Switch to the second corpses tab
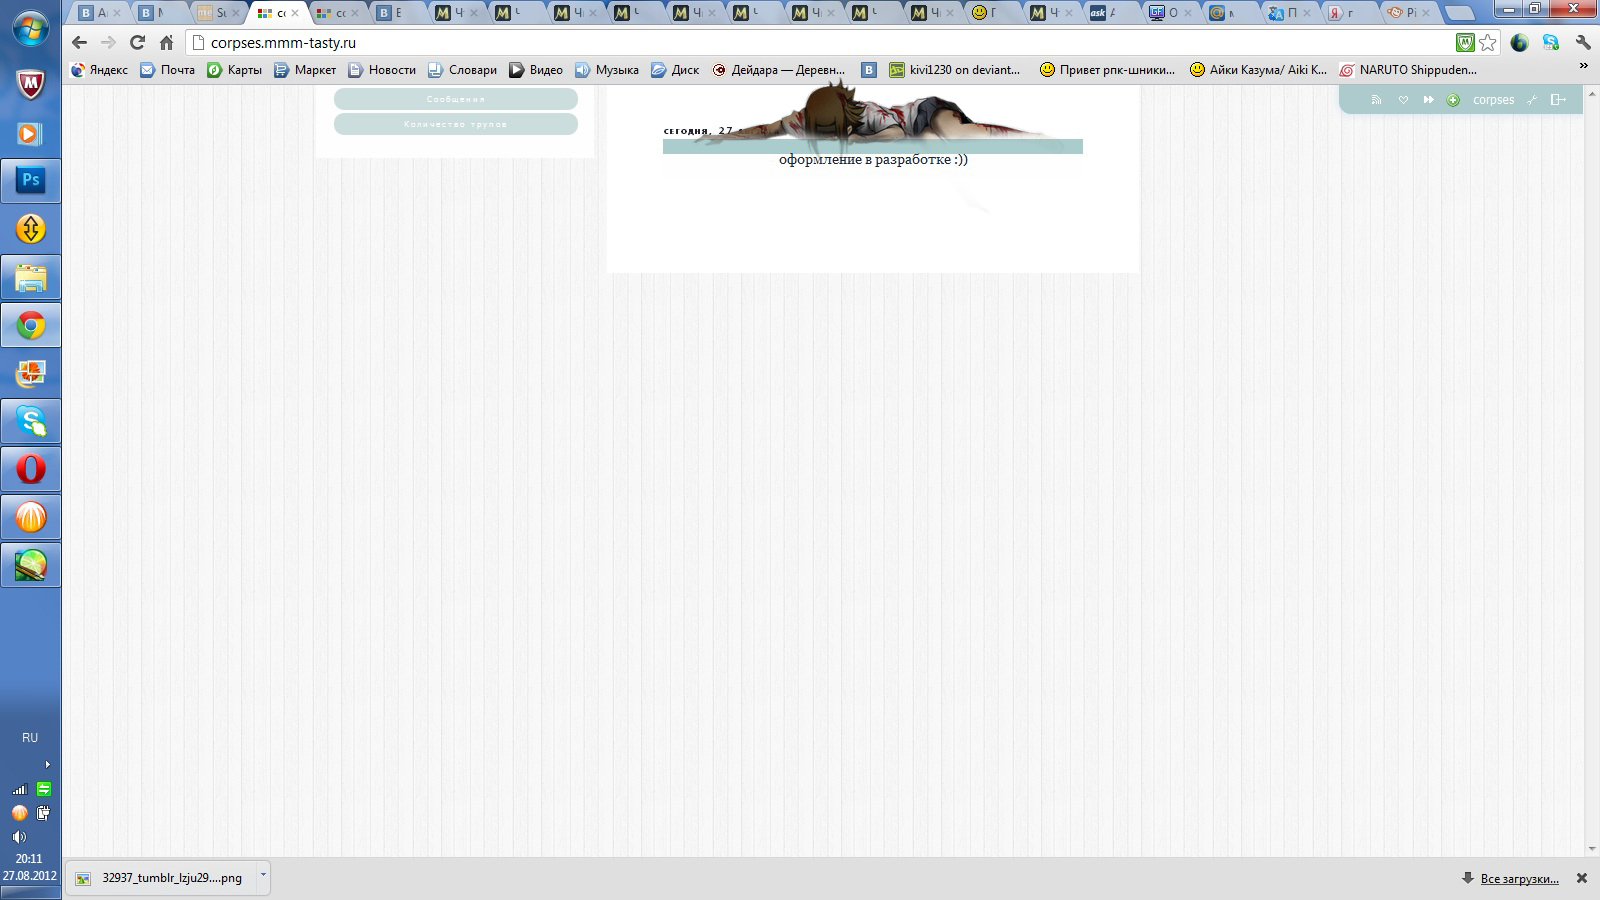The width and height of the screenshot is (1600, 900). [338, 13]
